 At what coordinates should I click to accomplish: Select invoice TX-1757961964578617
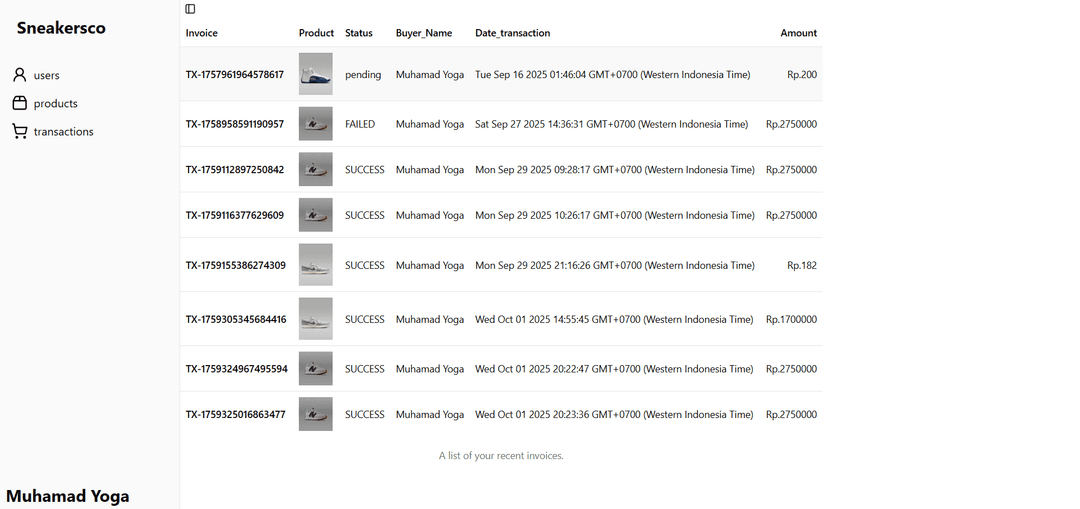pos(234,74)
